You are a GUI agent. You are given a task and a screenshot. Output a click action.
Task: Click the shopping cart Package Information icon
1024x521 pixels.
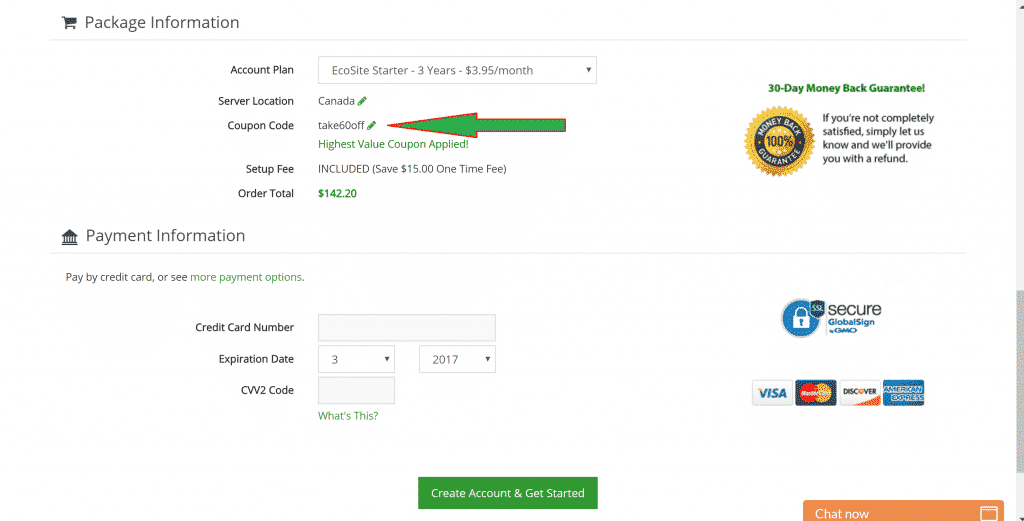point(69,23)
